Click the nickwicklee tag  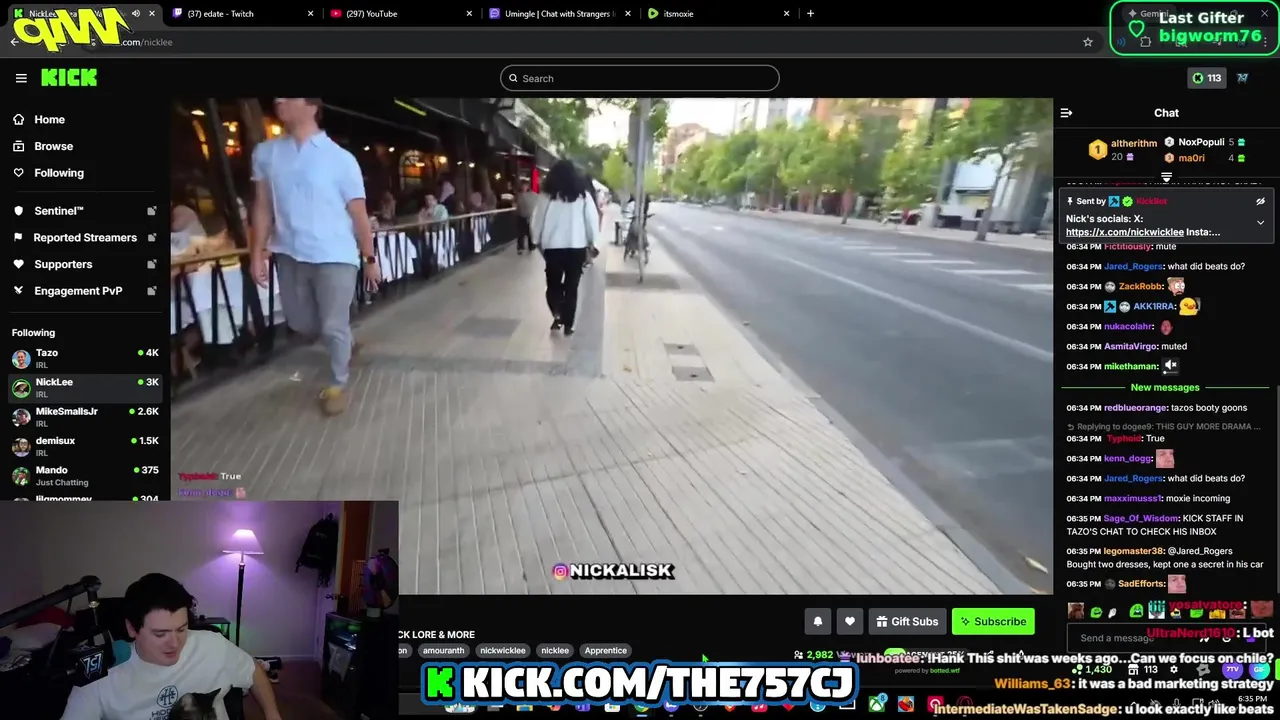coord(502,650)
